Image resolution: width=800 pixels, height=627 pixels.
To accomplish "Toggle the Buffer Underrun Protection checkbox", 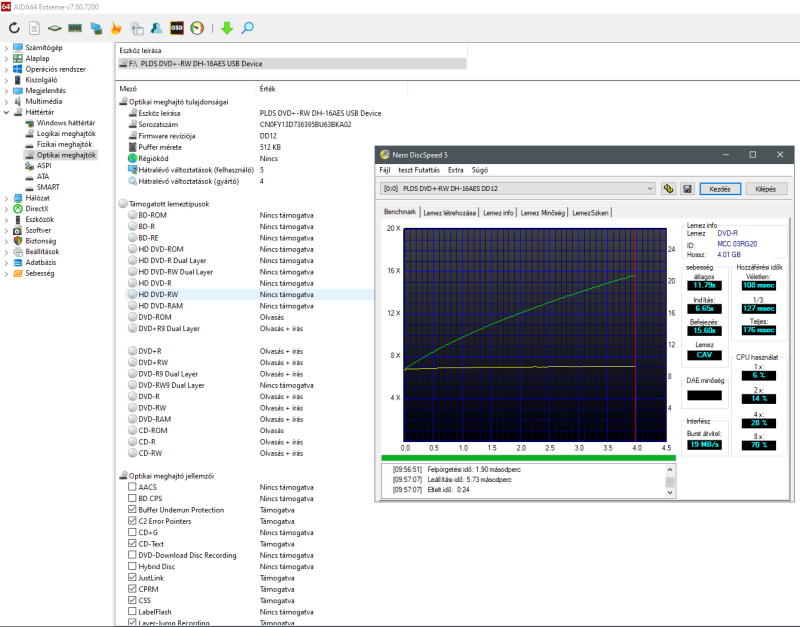I will 133,510.
